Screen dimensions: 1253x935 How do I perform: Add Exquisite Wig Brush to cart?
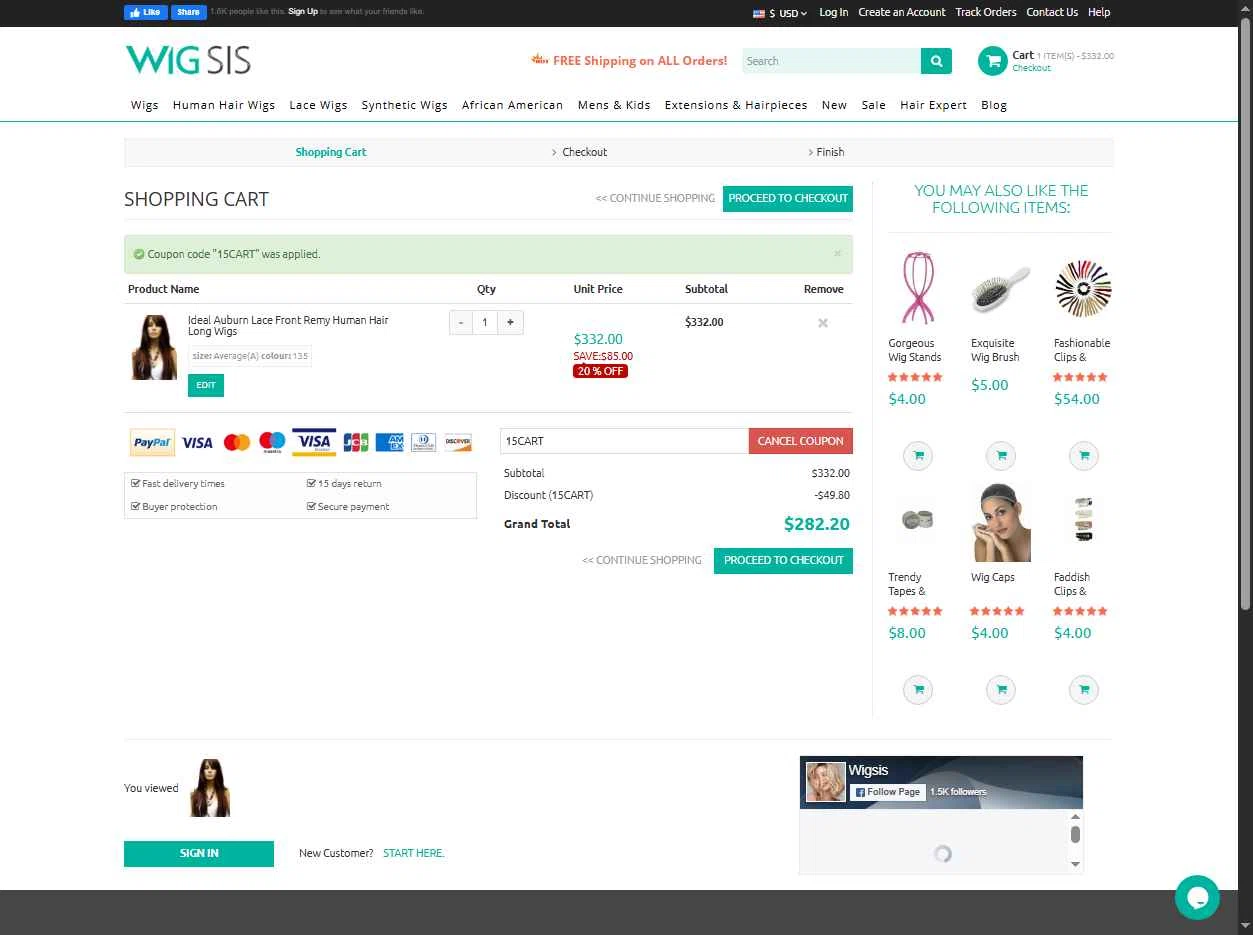[1000, 456]
